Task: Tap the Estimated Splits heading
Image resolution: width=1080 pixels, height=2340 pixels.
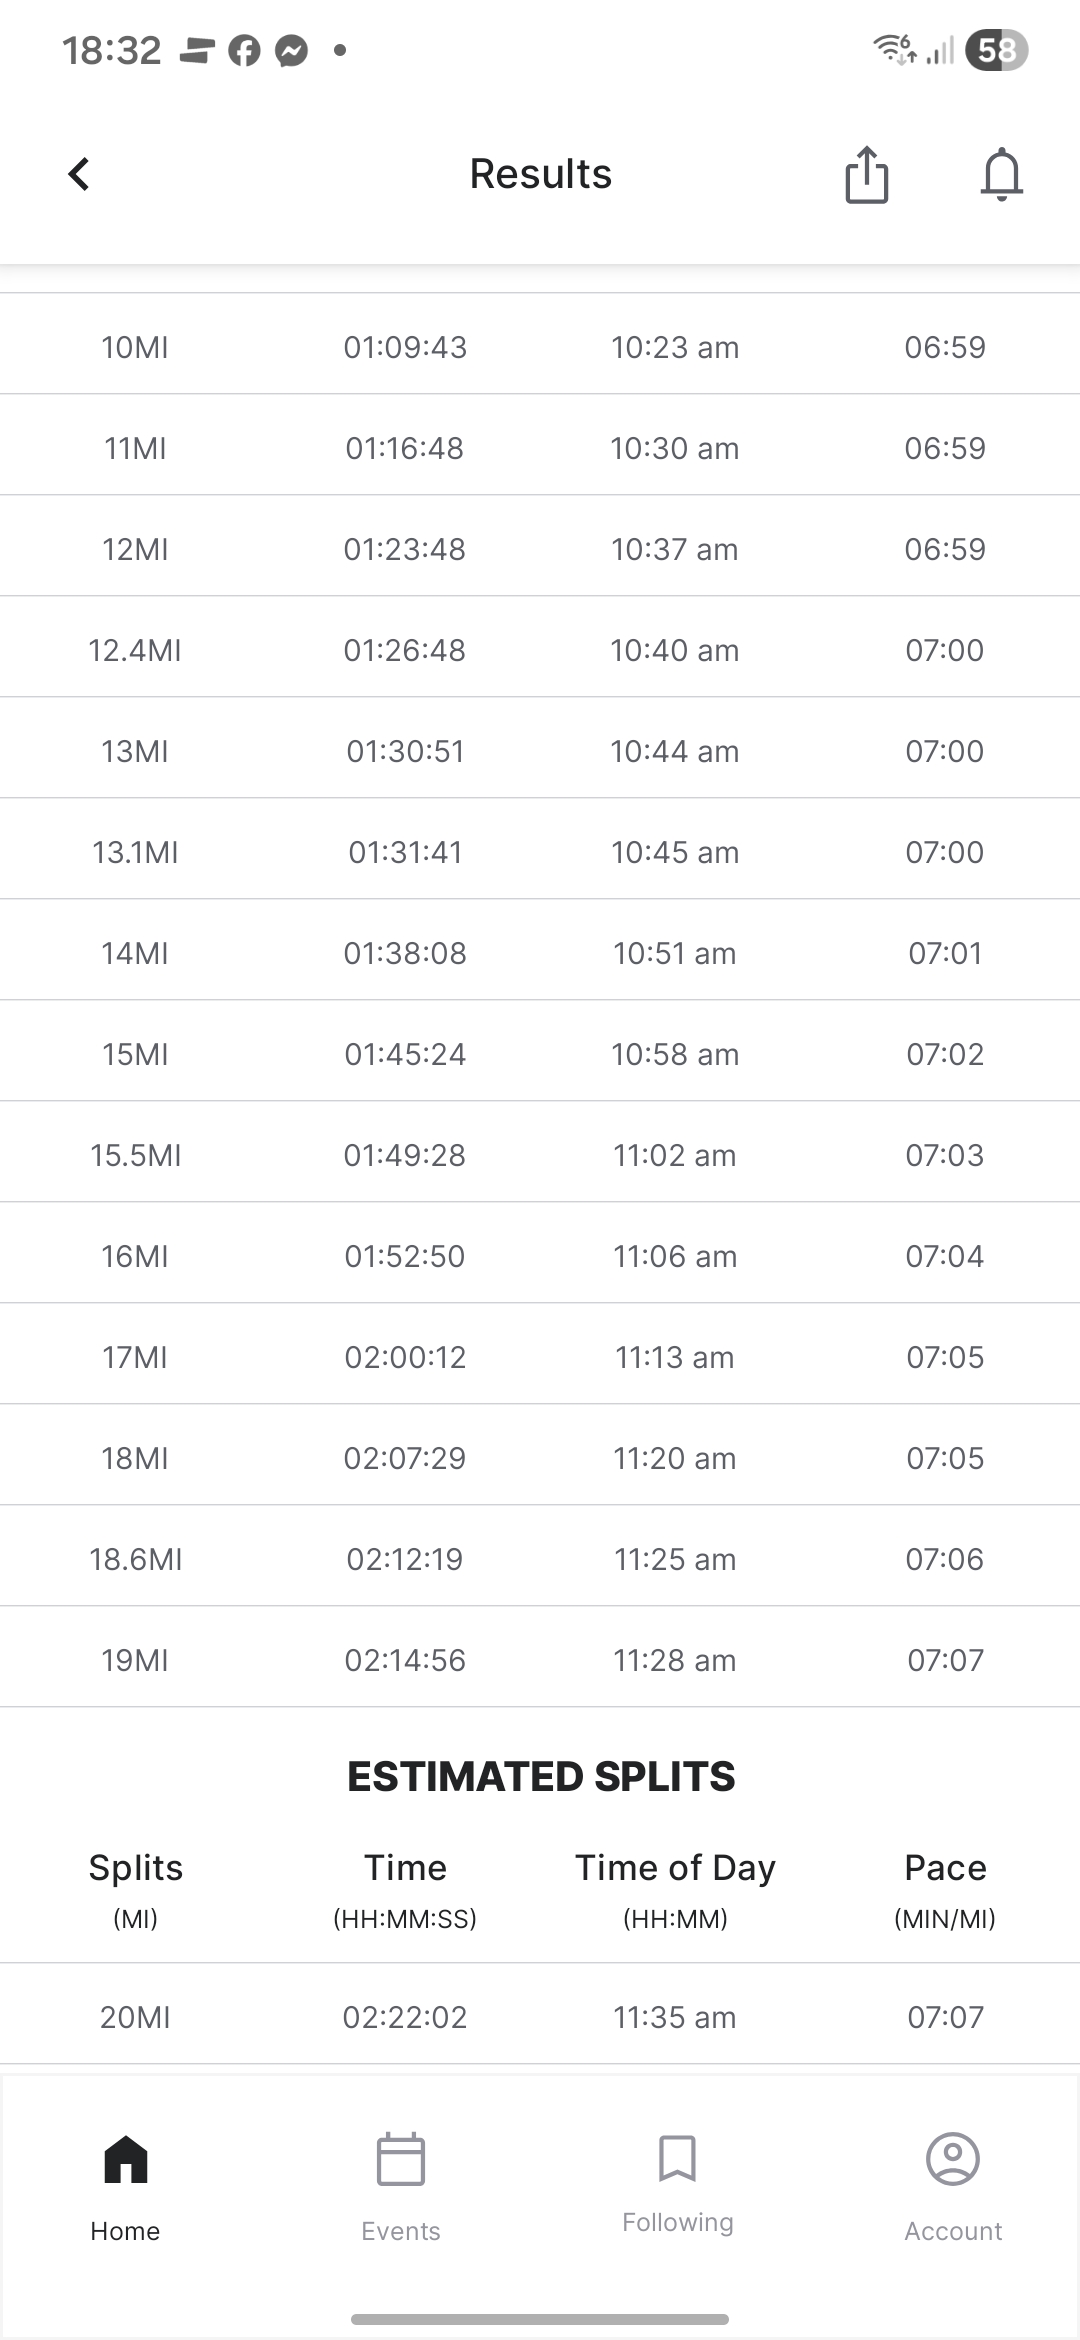Action: pyautogui.click(x=541, y=1776)
